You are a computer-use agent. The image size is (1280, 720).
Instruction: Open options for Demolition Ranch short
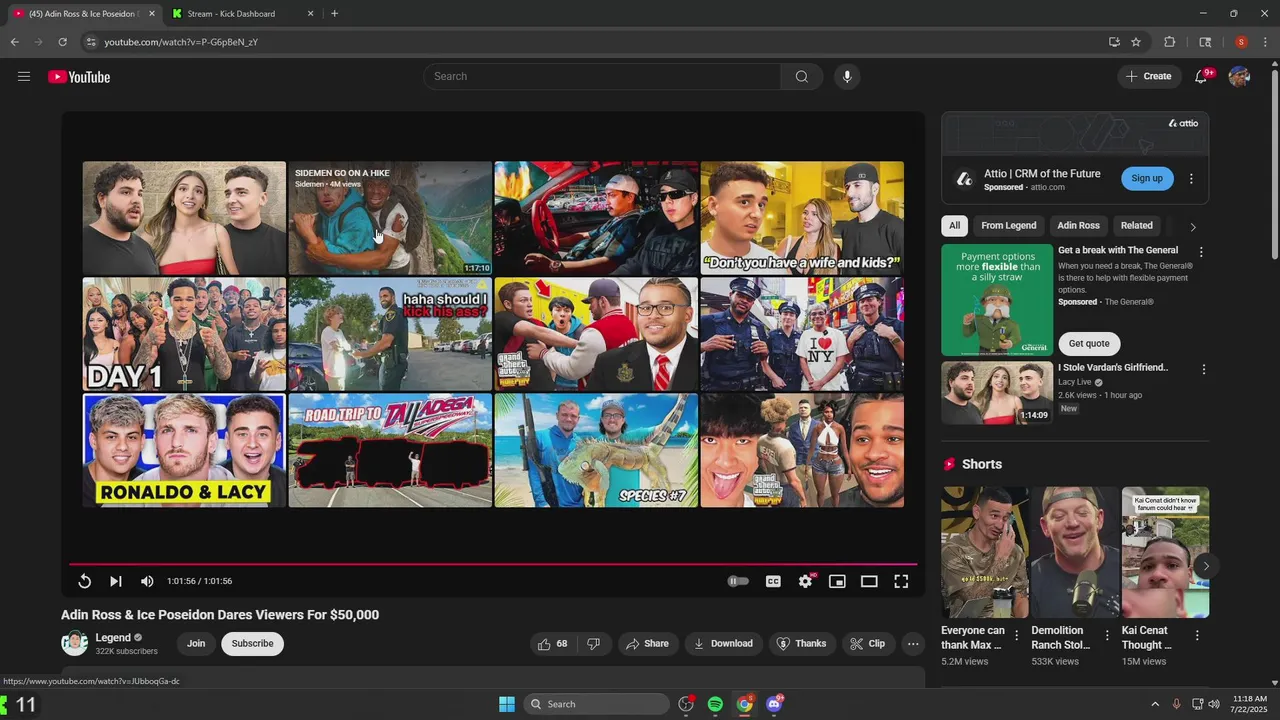pyautogui.click(x=1107, y=636)
